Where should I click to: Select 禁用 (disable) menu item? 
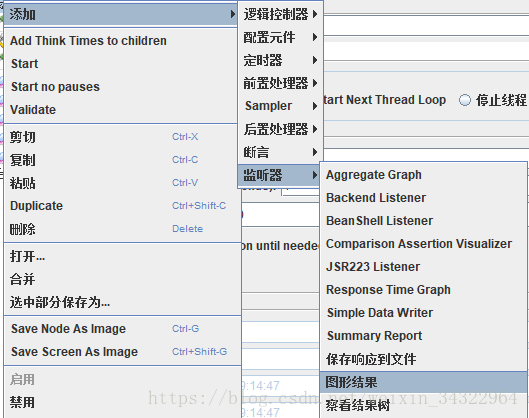(x=122, y=402)
